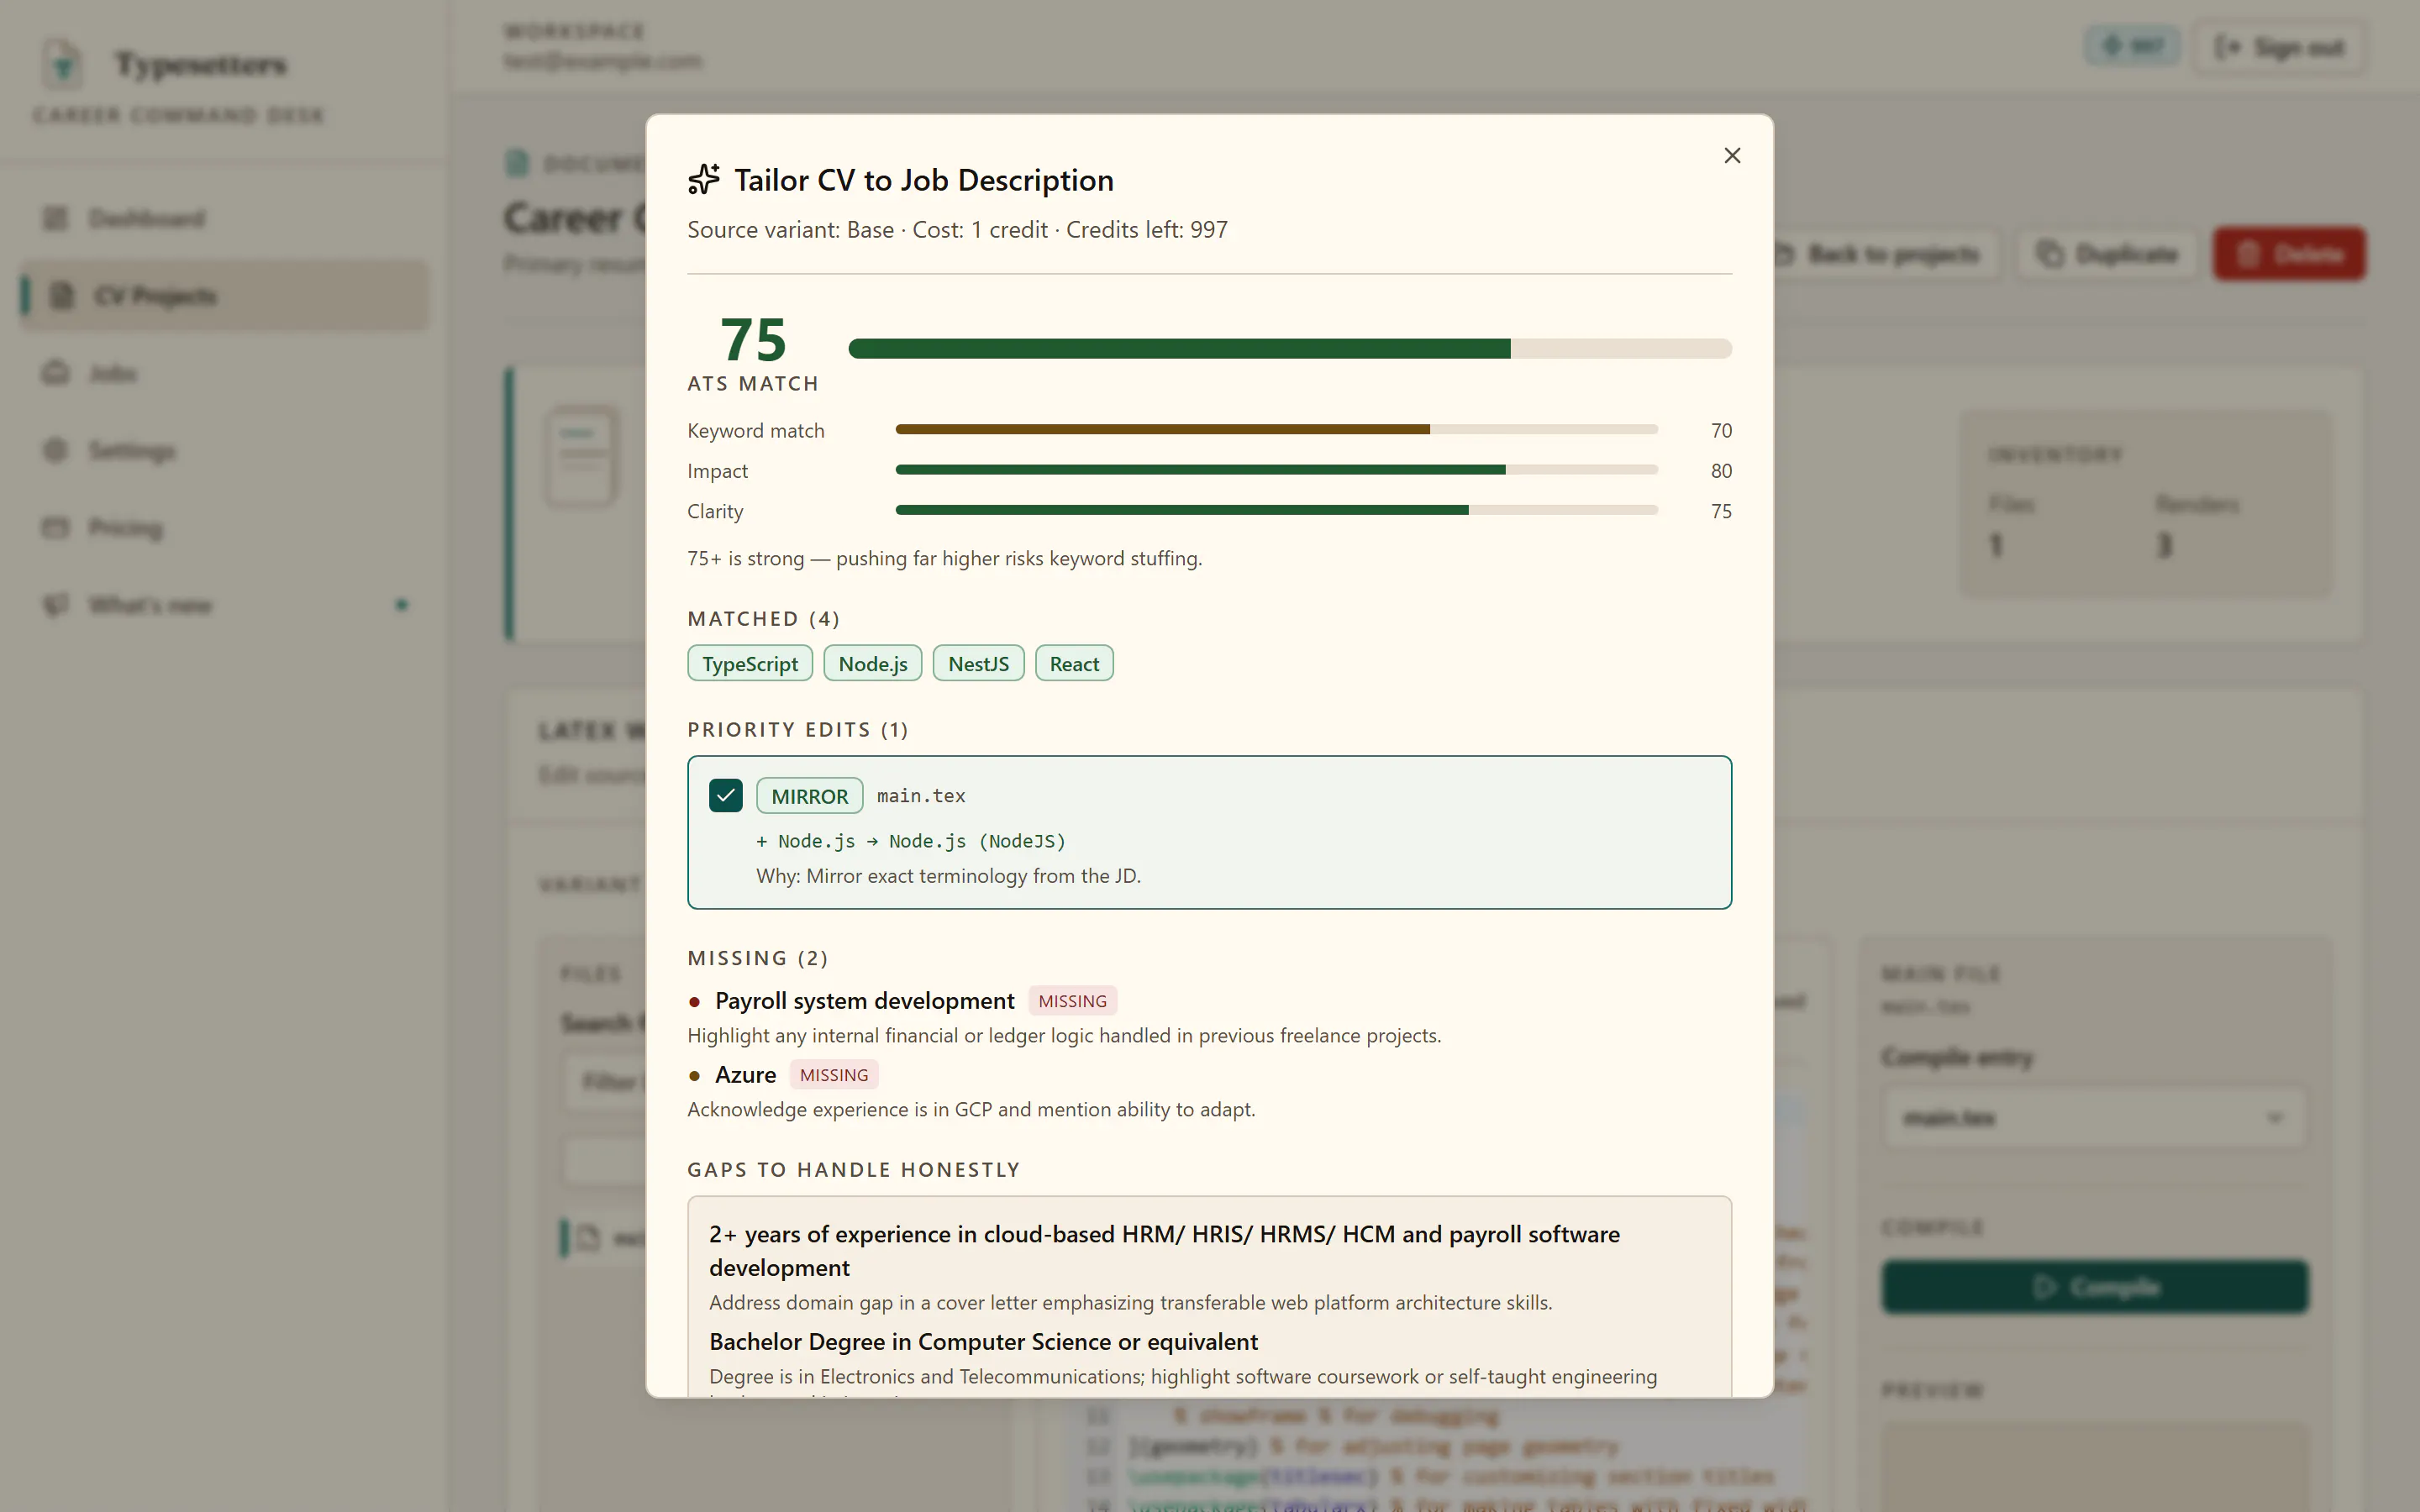2420x1512 pixels.
Task: Click the Sign out button
Action: point(2280,47)
